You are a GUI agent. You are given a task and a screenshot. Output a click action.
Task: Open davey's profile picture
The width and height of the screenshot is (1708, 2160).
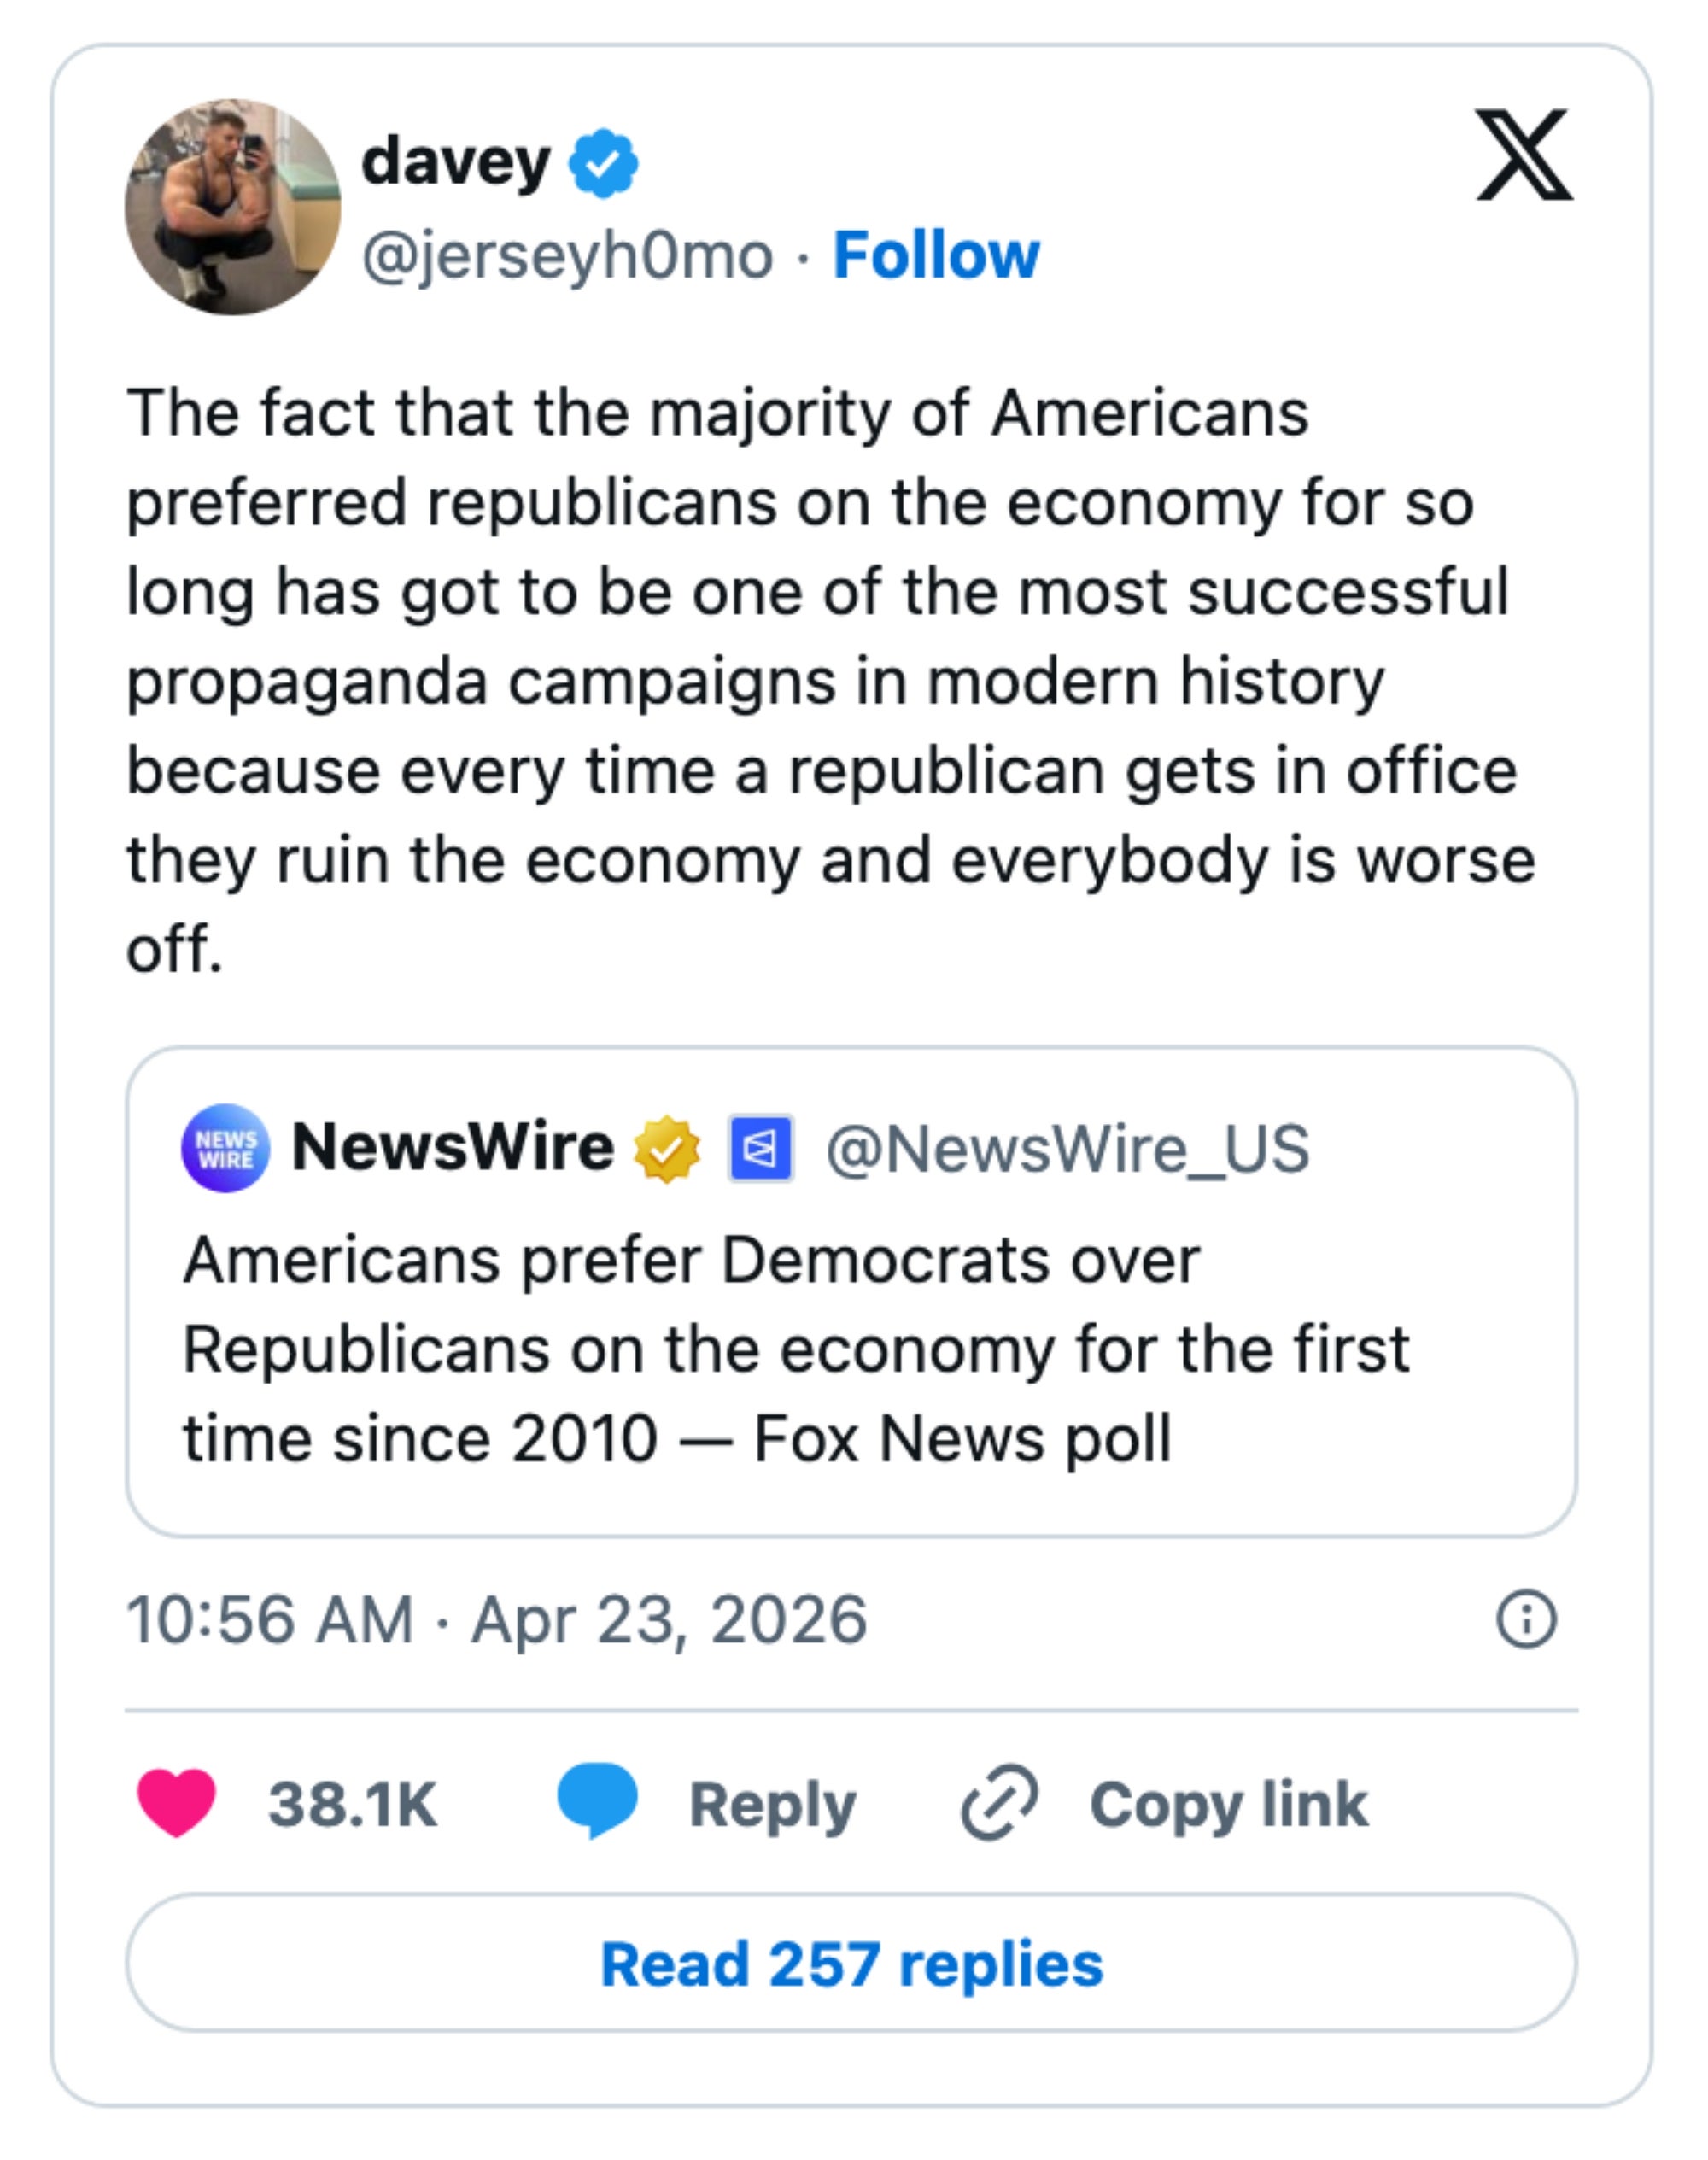coord(232,207)
